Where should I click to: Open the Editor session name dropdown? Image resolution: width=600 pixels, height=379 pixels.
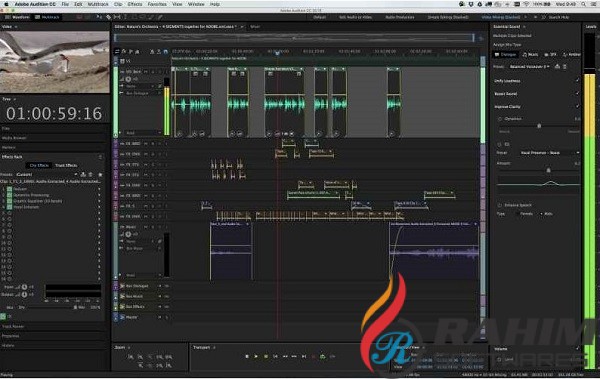241,27
